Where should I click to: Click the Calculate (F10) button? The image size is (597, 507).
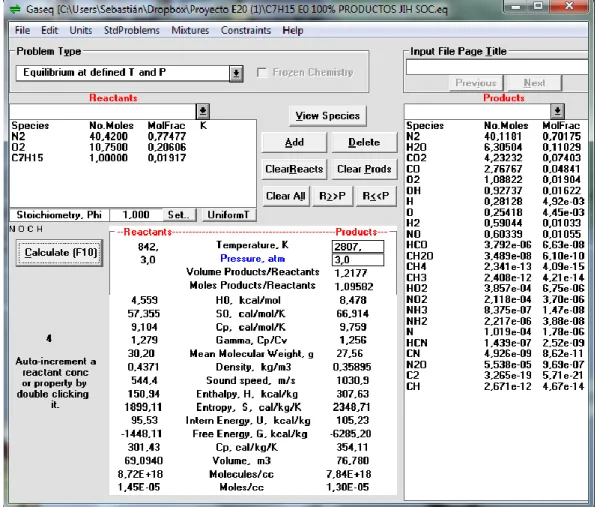60,253
